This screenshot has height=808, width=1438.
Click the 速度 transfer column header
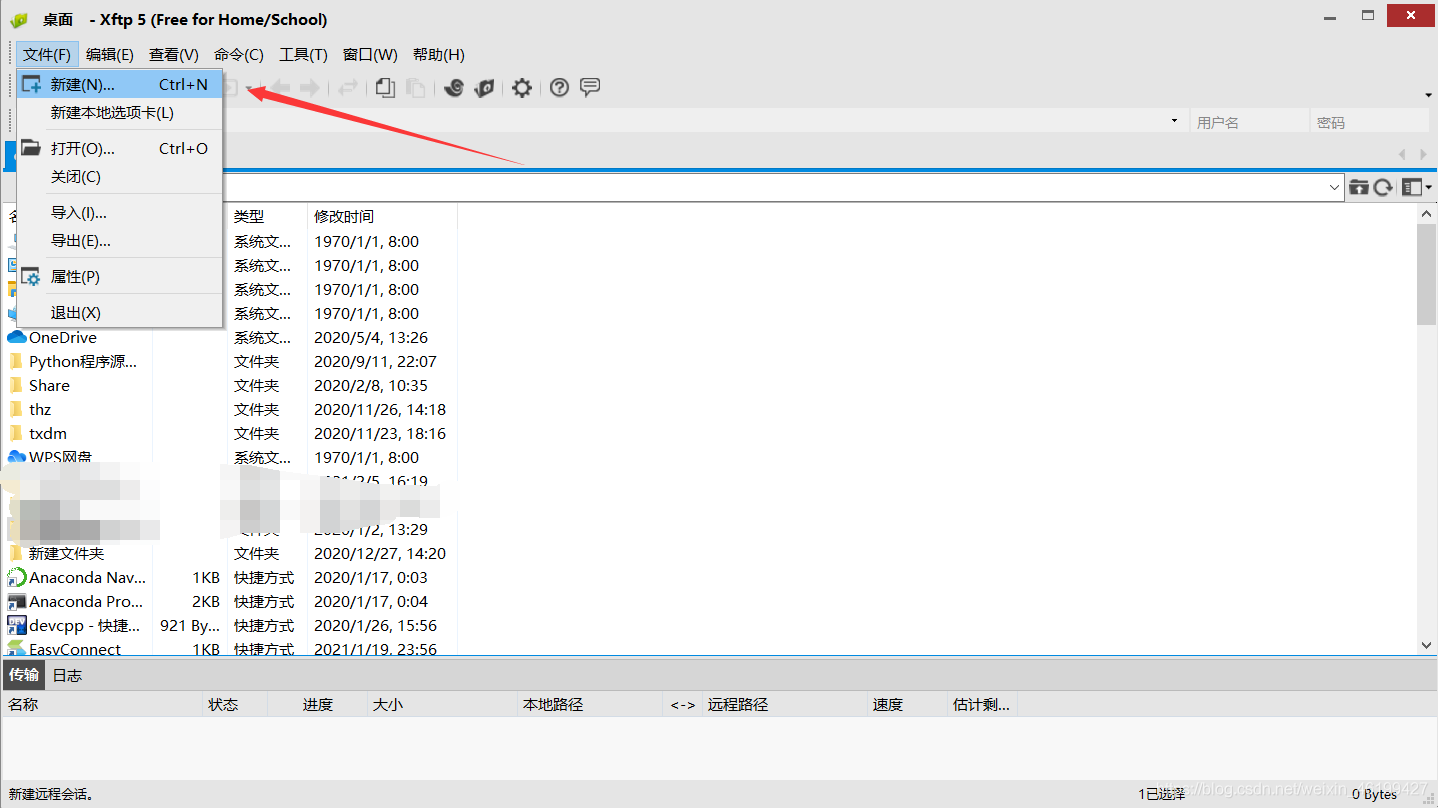tap(907, 704)
